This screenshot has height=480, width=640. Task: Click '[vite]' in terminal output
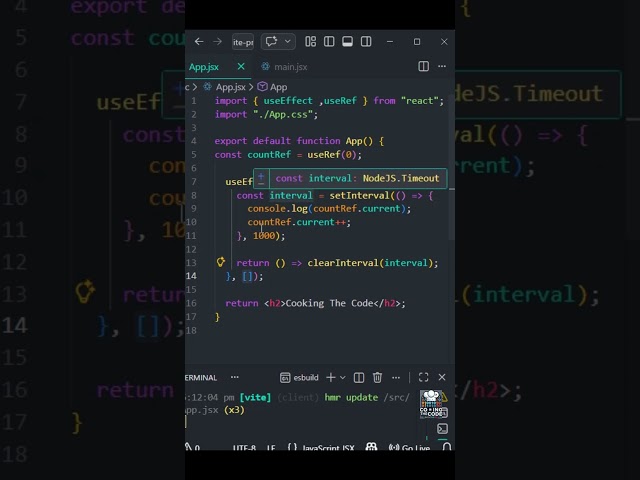256,398
